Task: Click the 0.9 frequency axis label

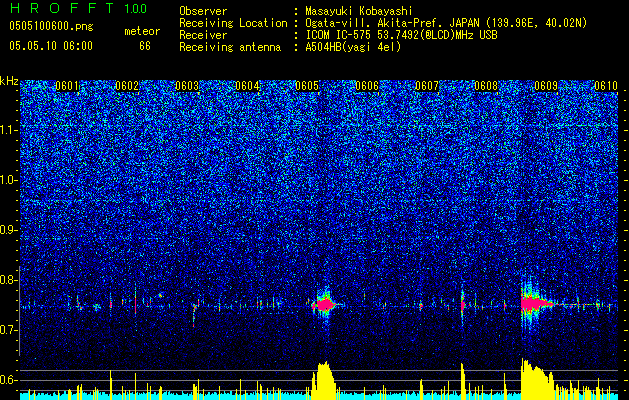Action: pos(9,230)
